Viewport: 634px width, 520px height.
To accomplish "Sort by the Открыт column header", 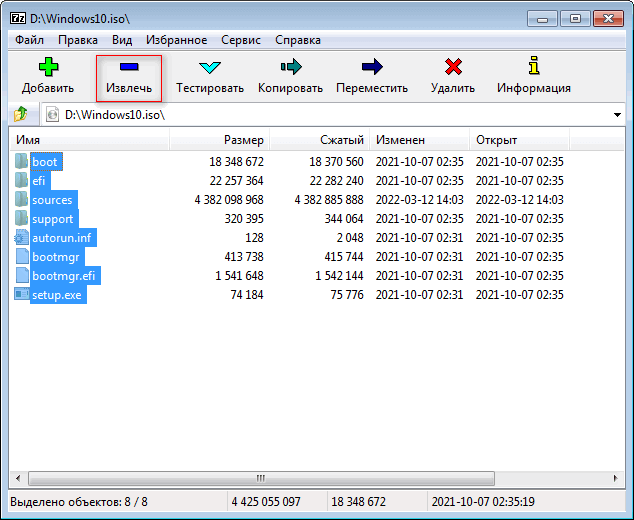I will click(520, 140).
